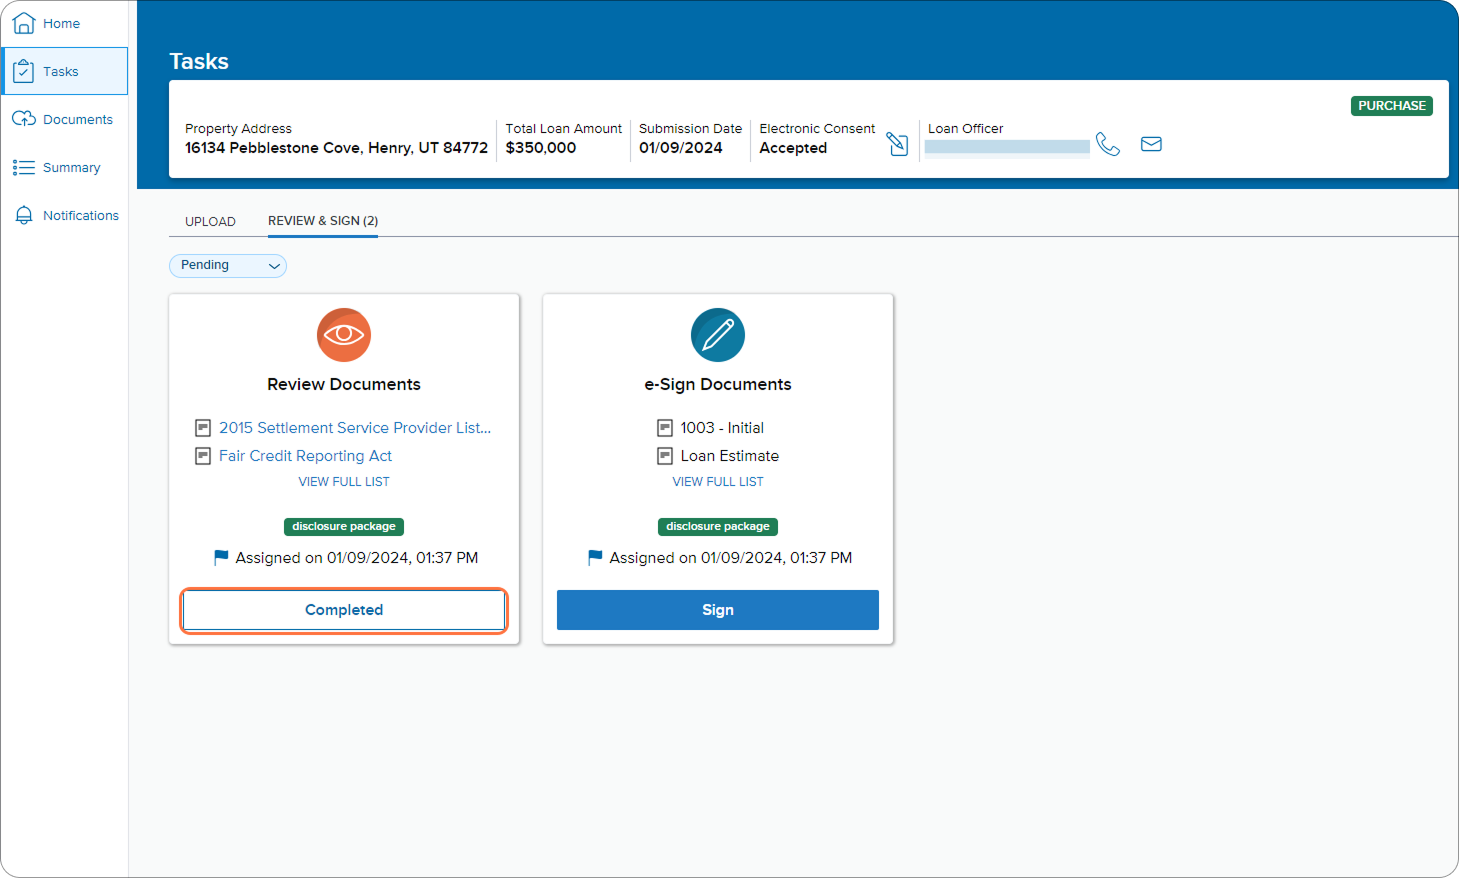Call loan officer via phone icon

click(1108, 144)
